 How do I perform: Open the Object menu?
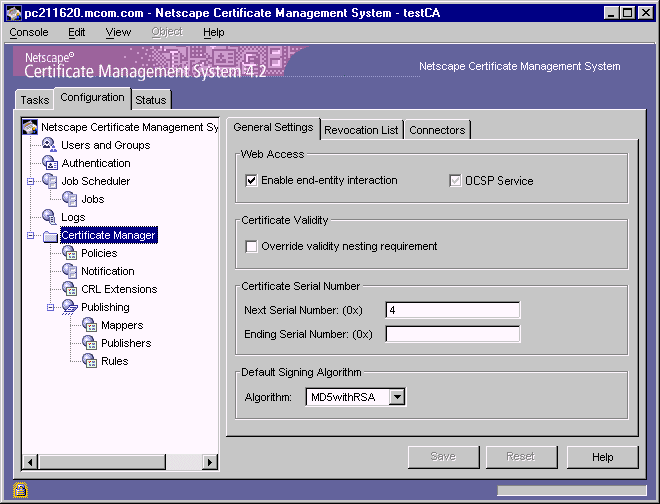[167, 32]
